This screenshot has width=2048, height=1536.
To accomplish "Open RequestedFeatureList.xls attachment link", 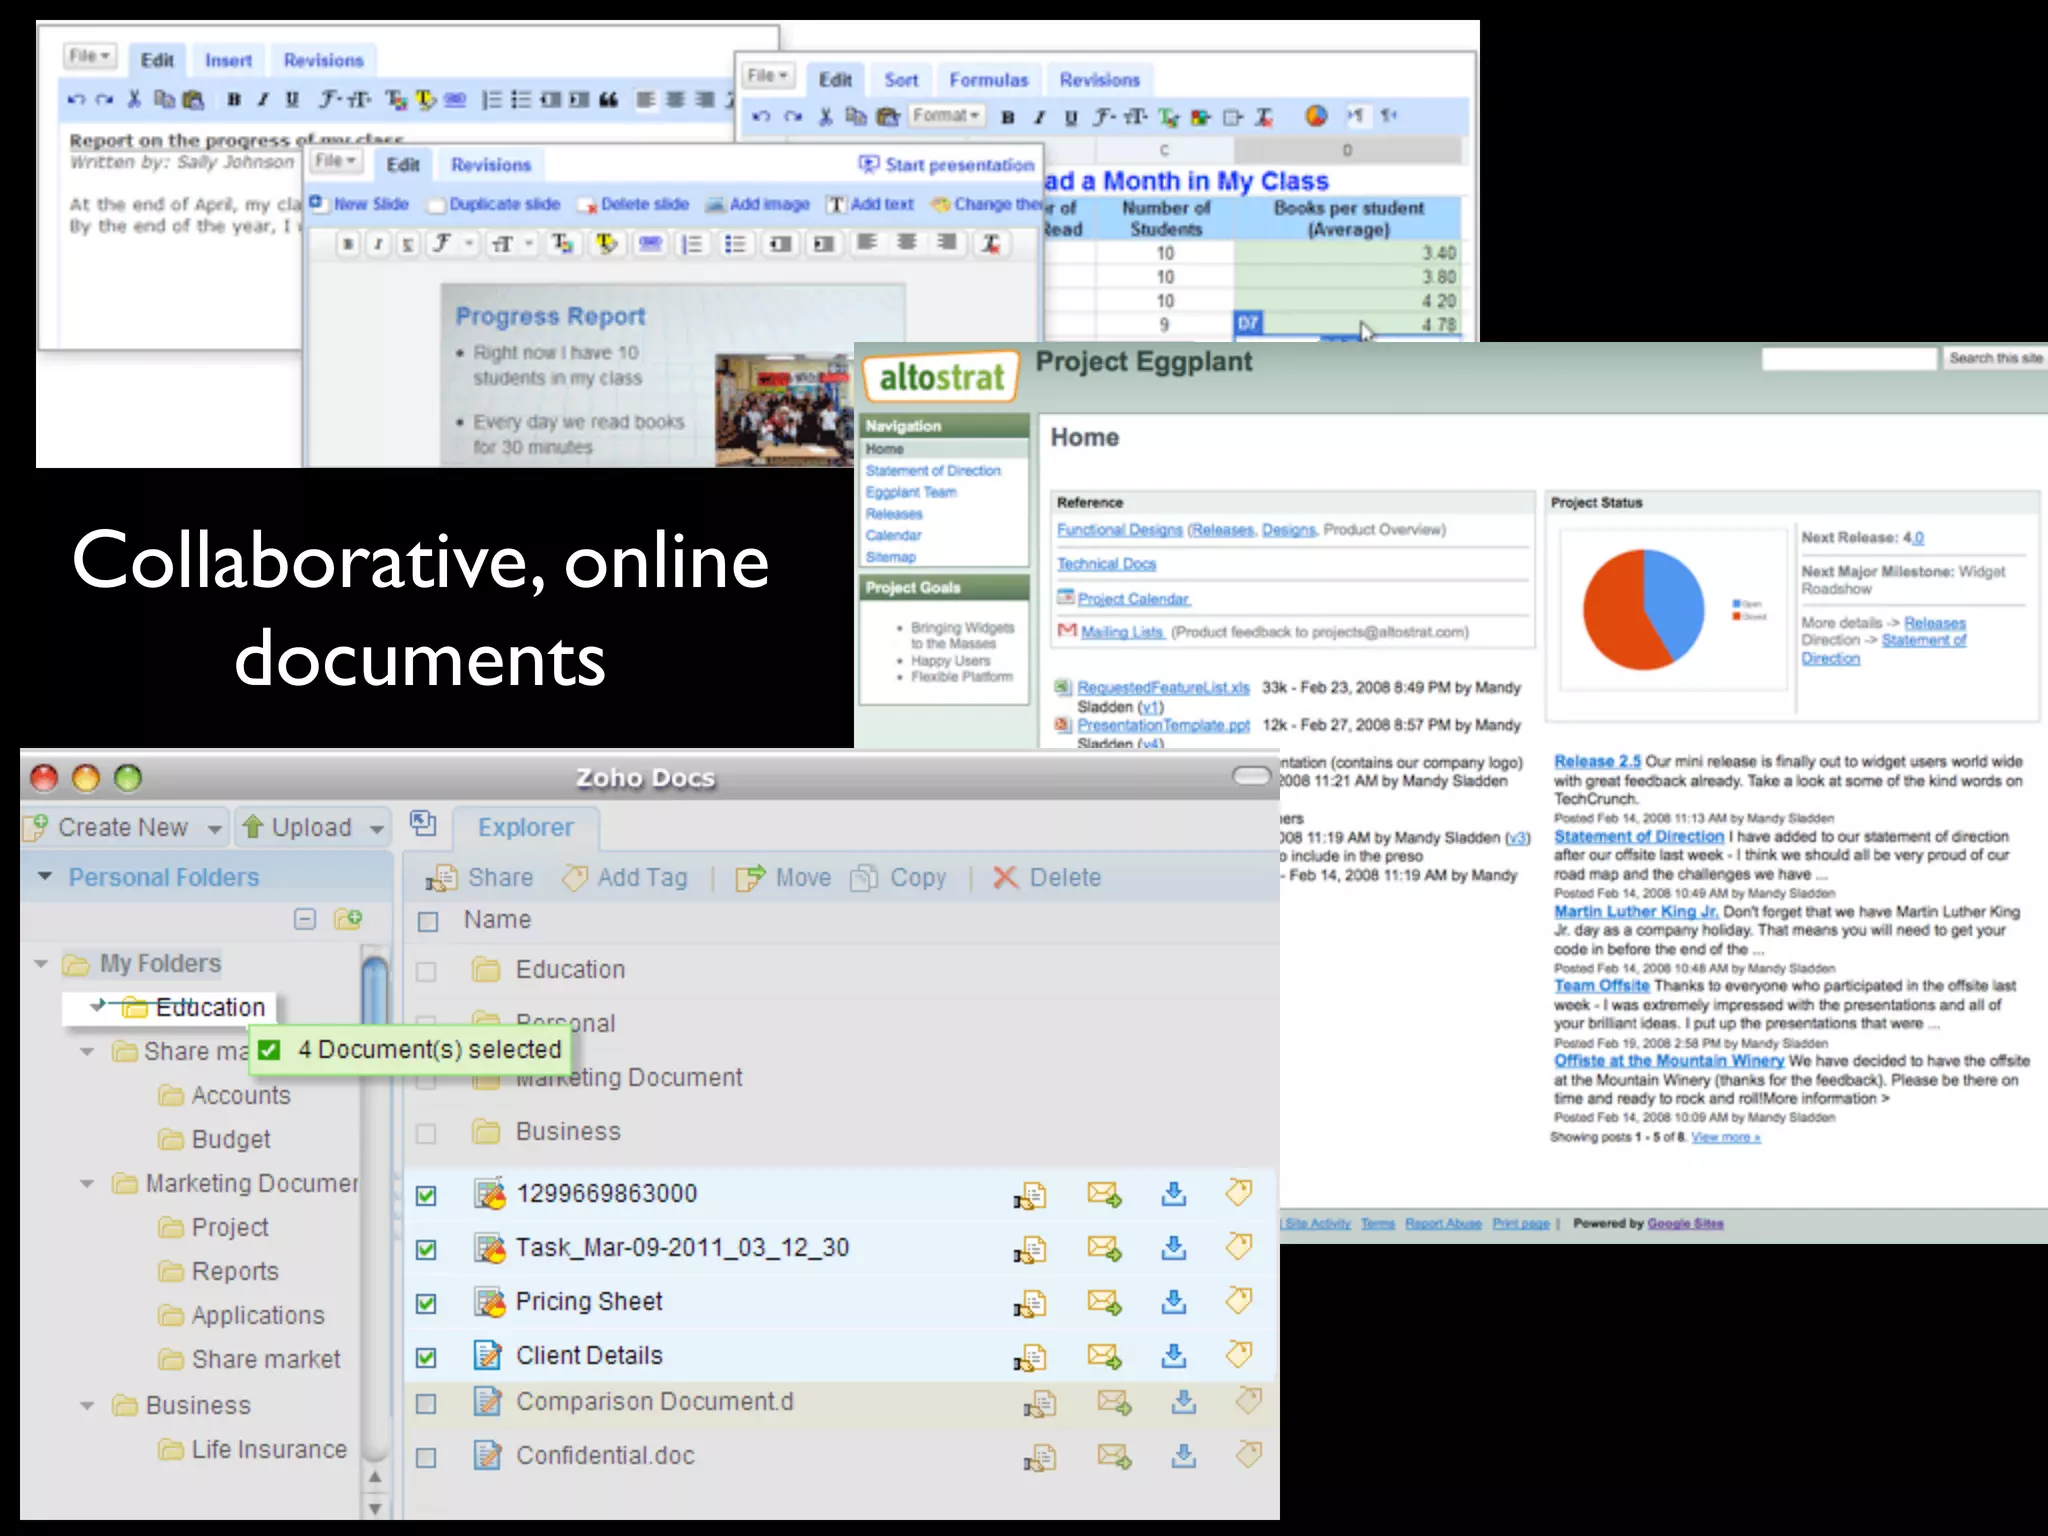I will [1163, 688].
